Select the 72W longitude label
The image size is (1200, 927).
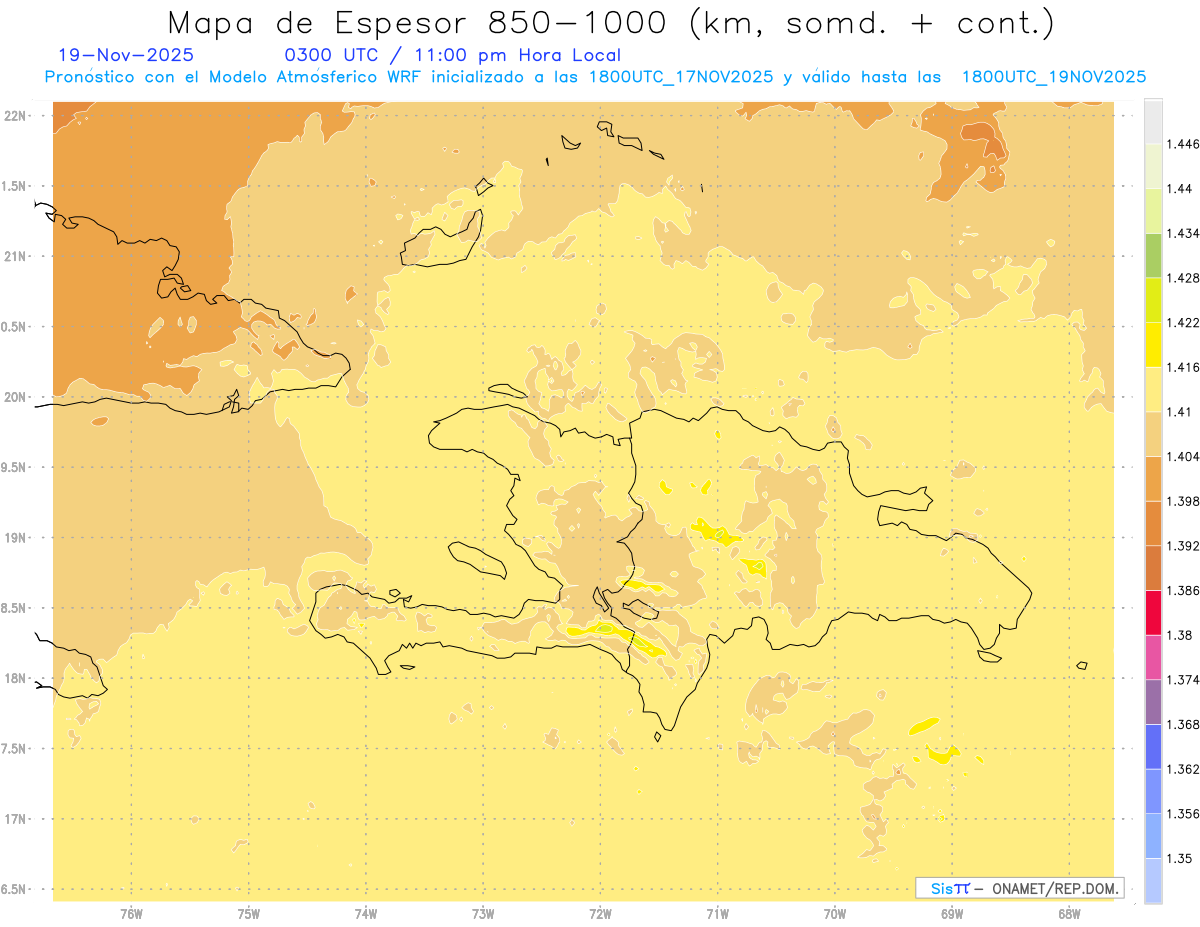(x=600, y=913)
